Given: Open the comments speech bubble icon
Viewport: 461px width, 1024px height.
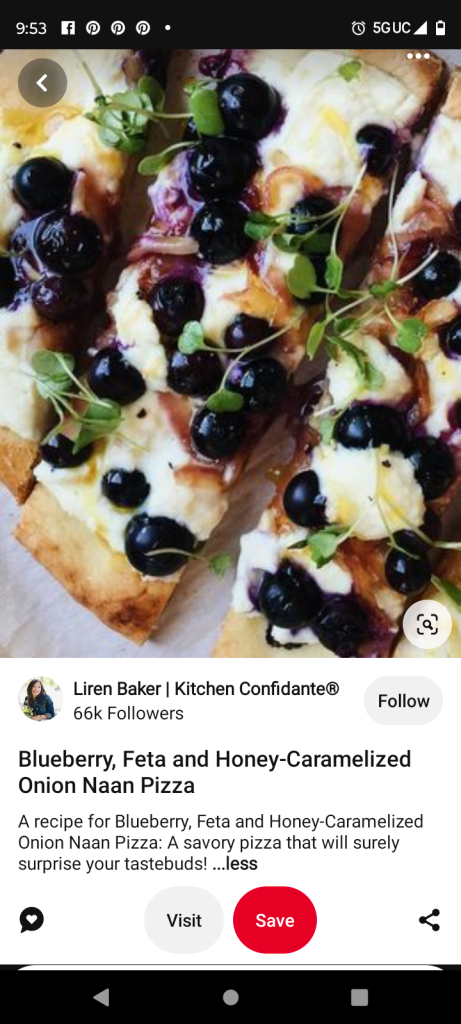Looking at the screenshot, I should click(31, 920).
